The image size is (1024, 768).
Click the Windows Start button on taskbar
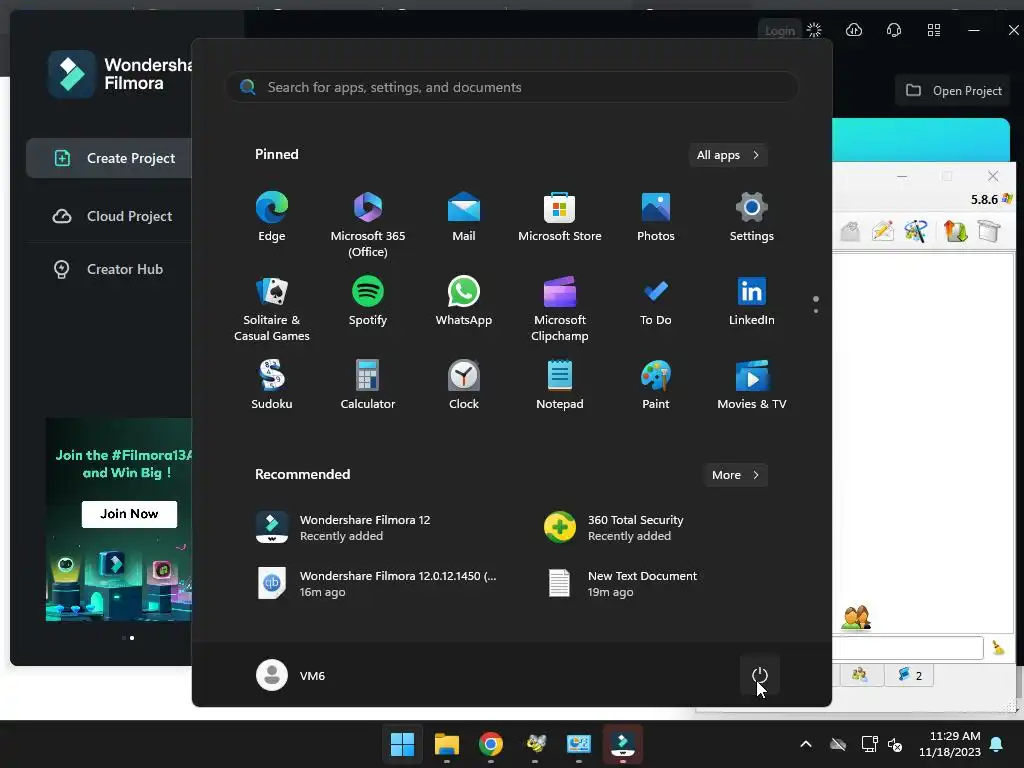click(x=402, y=744)
